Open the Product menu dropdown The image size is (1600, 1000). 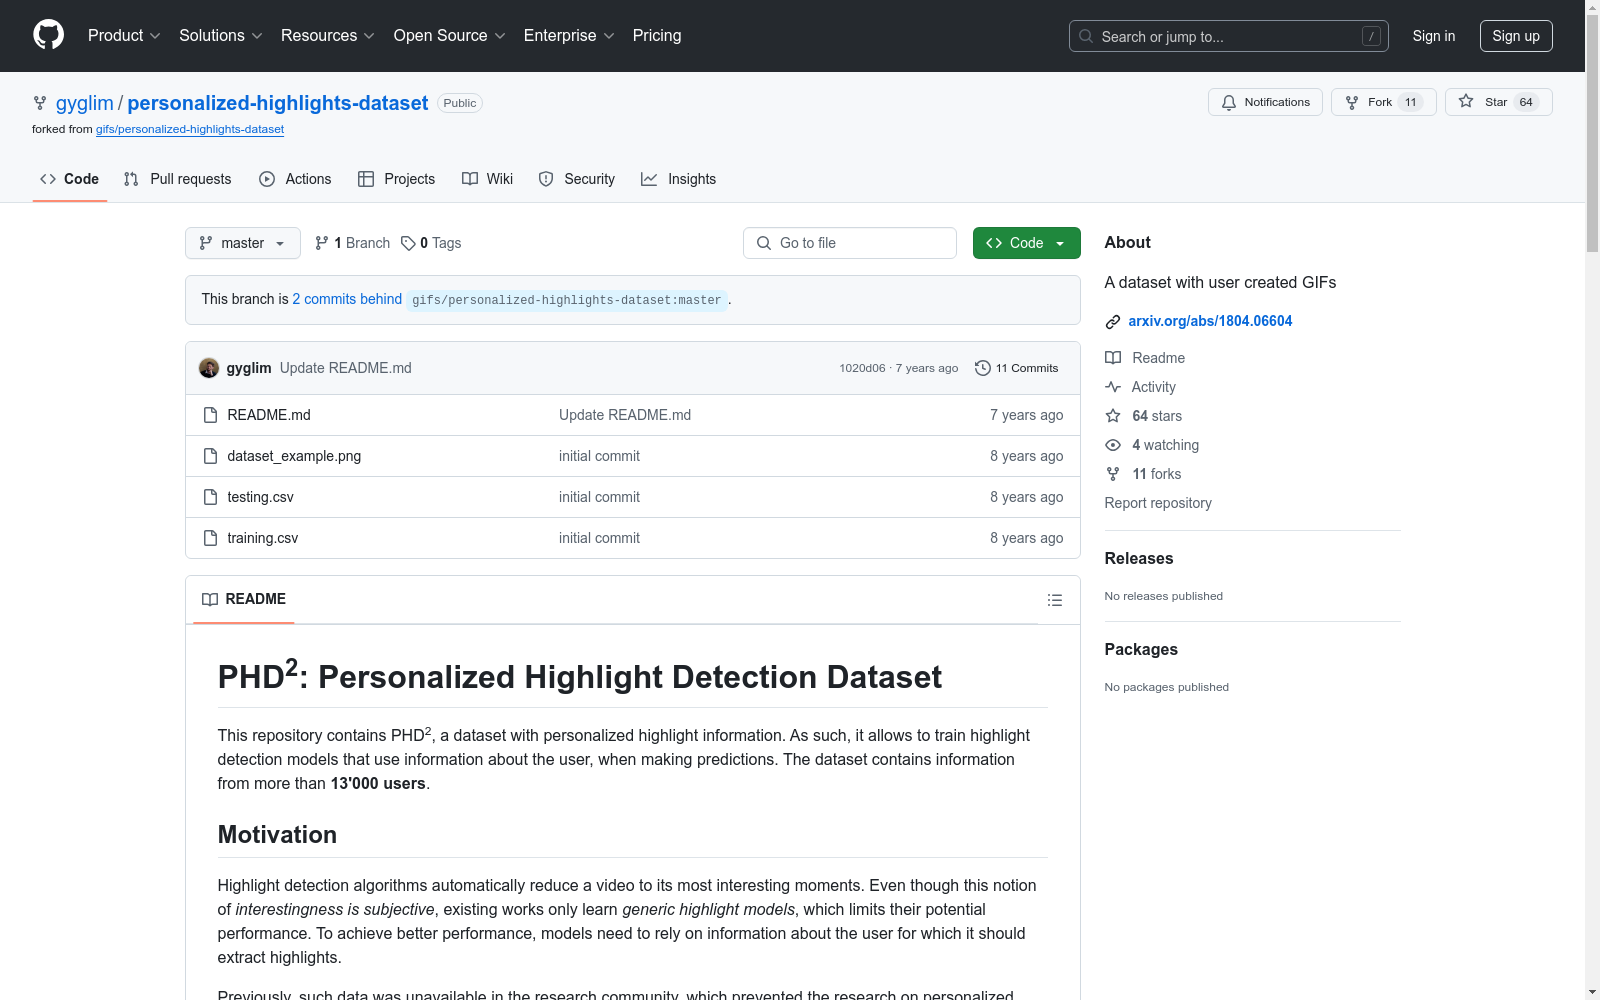[x=124, y=35]
